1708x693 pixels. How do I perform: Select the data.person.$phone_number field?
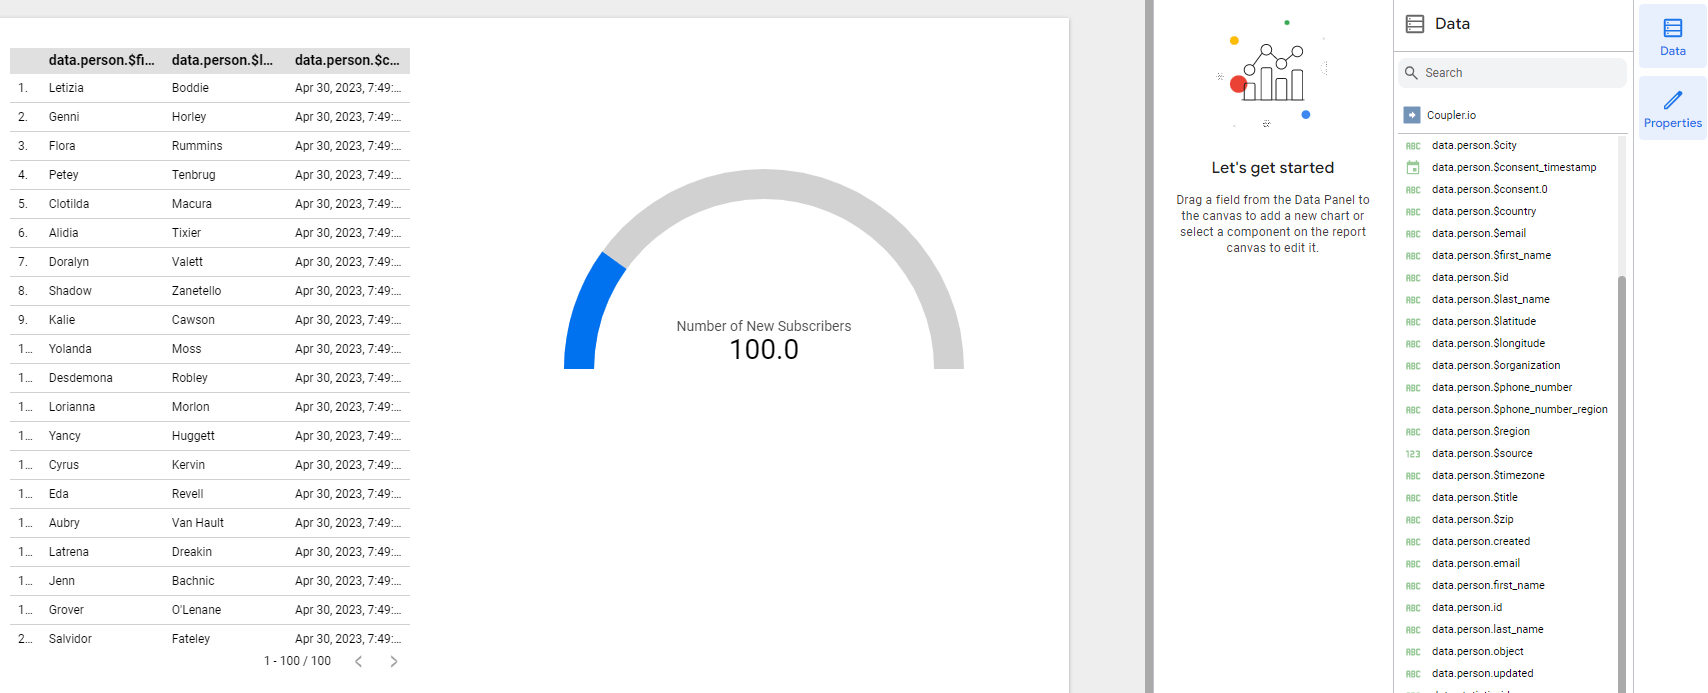(x=1501, y=387)
